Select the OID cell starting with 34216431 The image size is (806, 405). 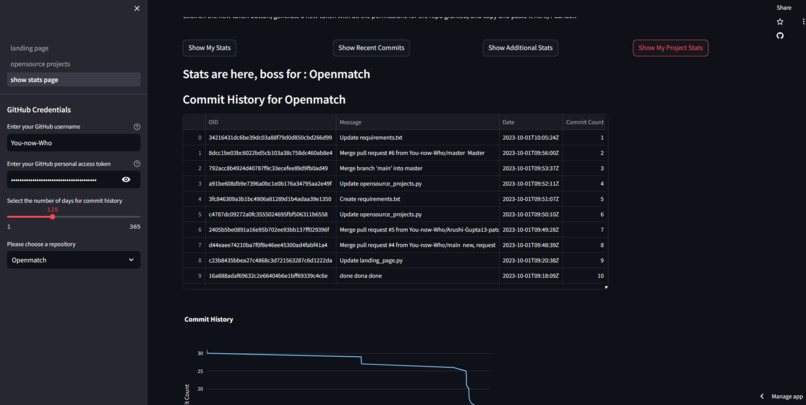270,137
